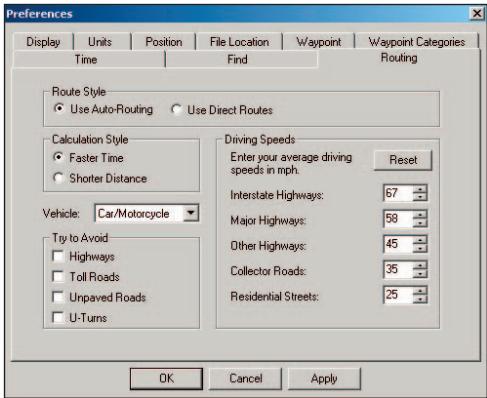Decrease Residential Streets speed

(x=420, y=299)
